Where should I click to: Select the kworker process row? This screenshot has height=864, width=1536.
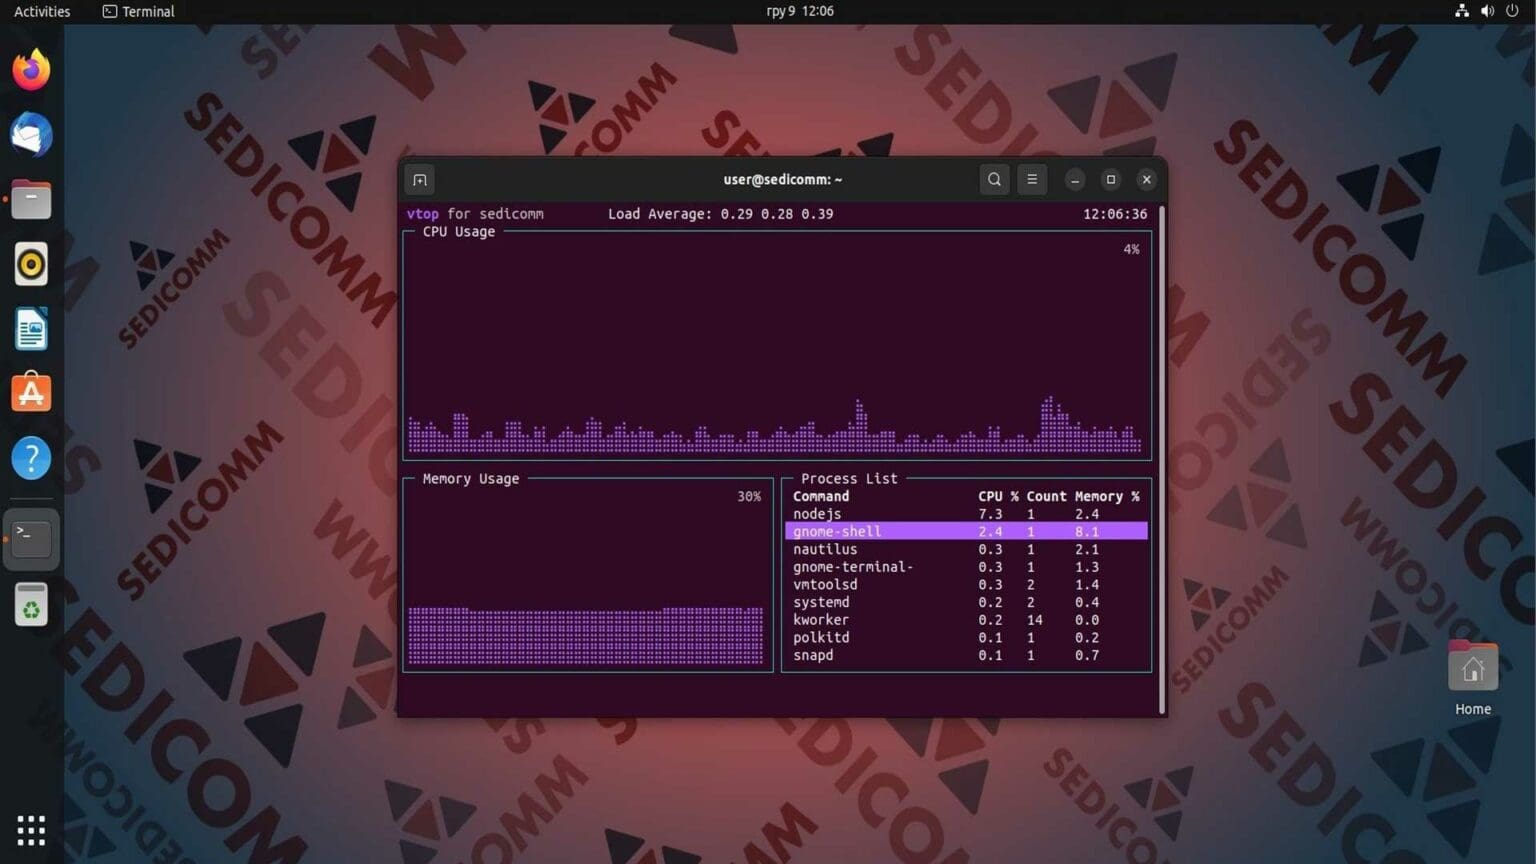click(x=966, y=620)
